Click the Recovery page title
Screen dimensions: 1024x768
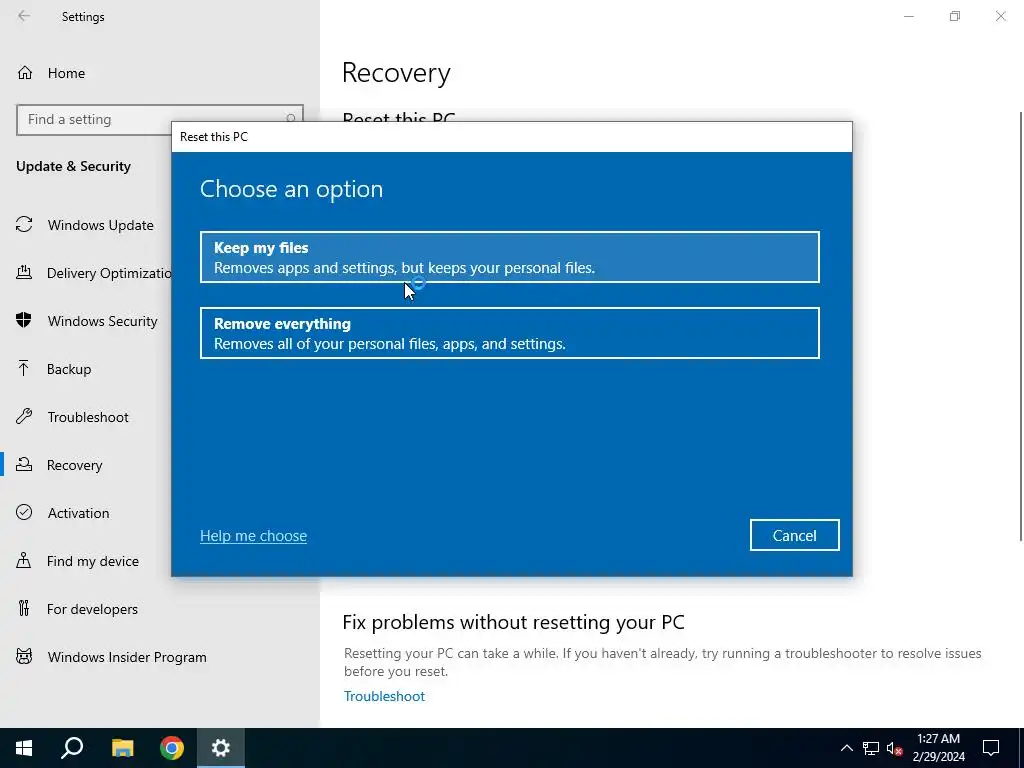396,72
